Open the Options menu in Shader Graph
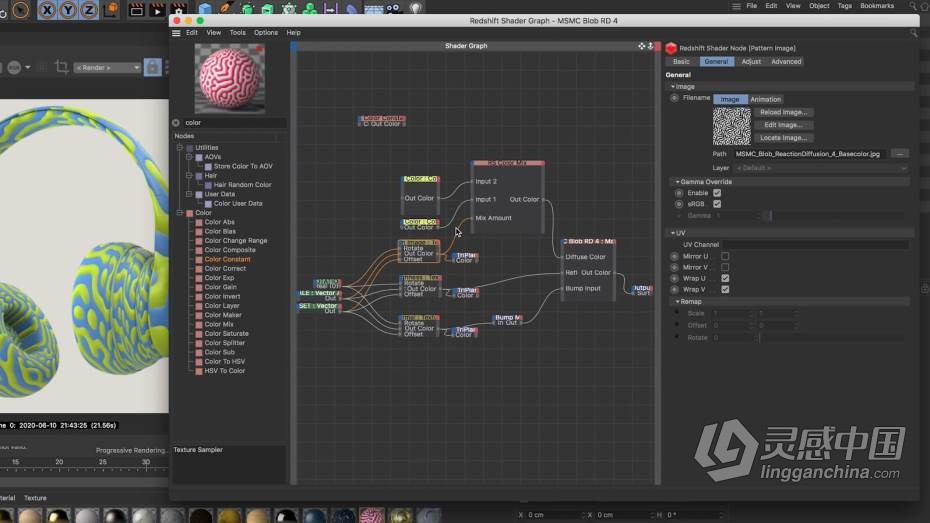 (x=266, y=33)
